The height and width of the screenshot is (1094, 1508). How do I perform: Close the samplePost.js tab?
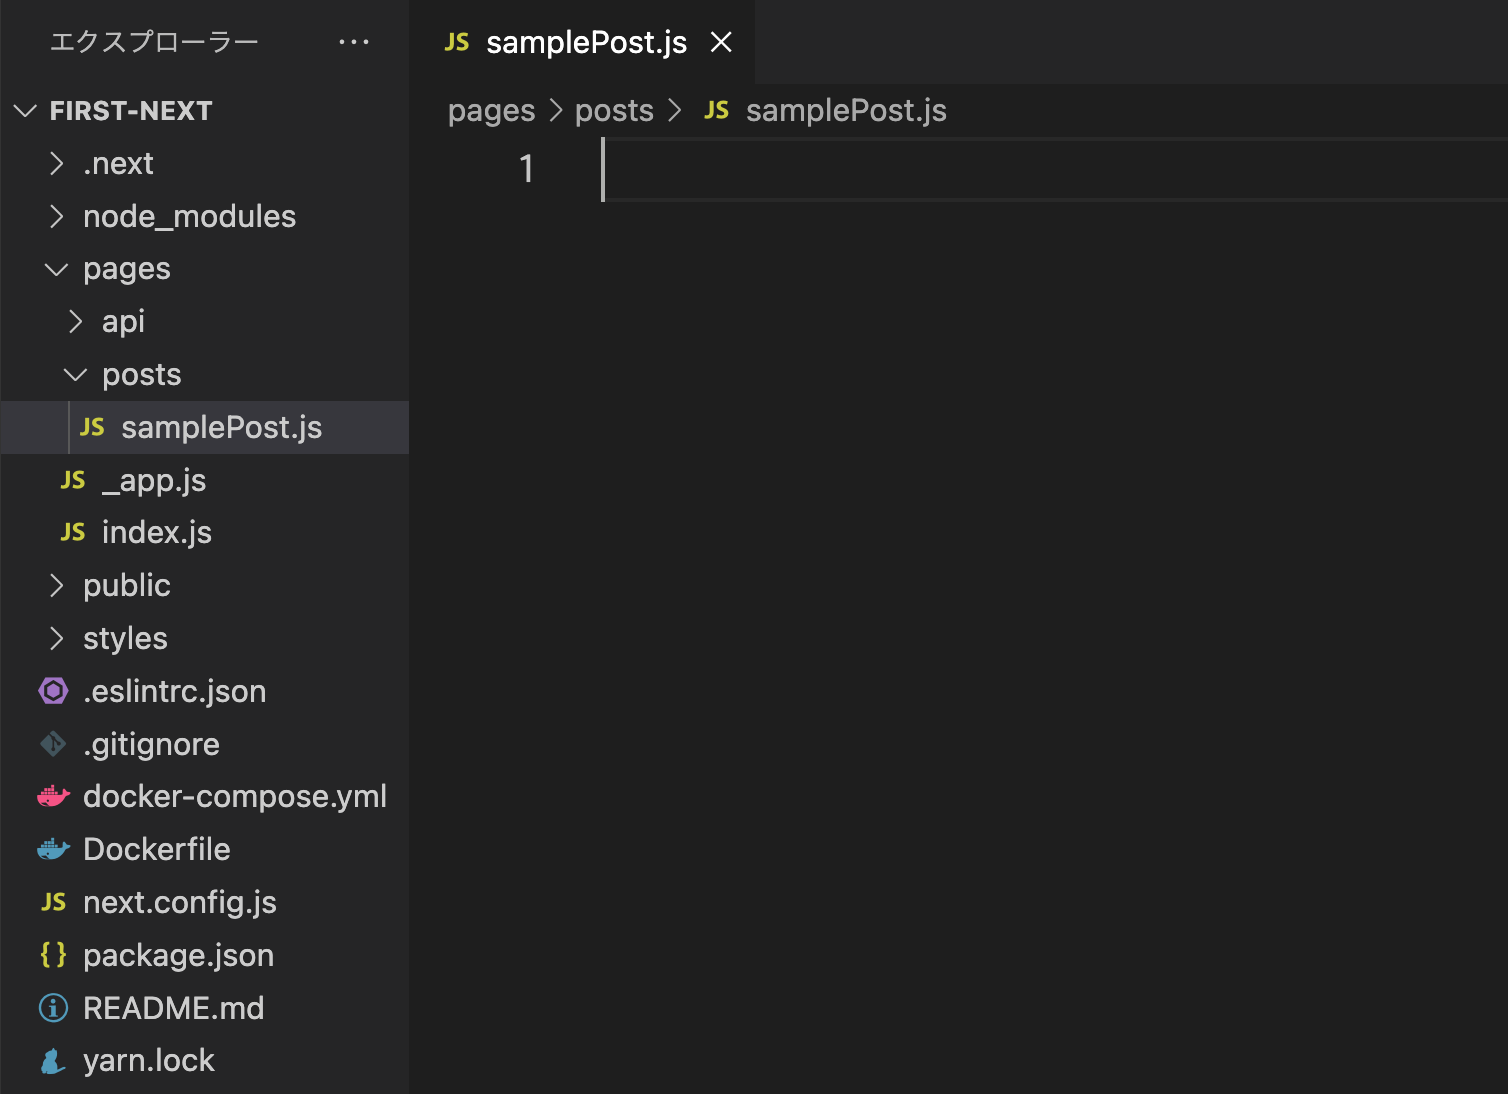[721, 42]
